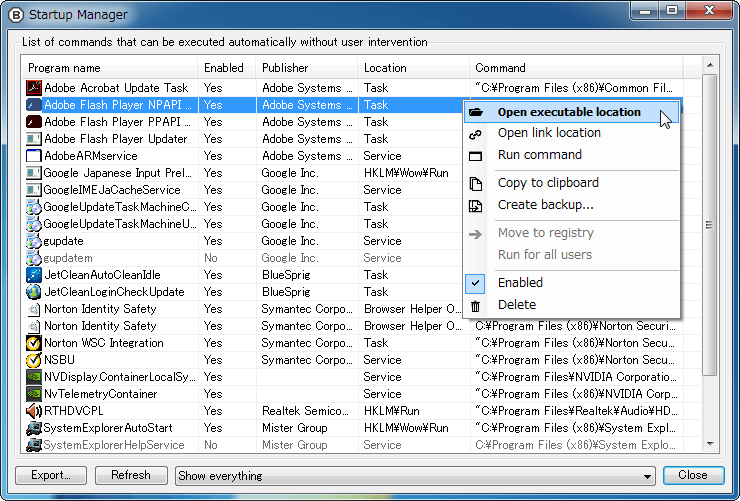This screenshot has height=501, width=740.
Task: Click the Startup Manager app icon in title bar
Action: point(16,15)
